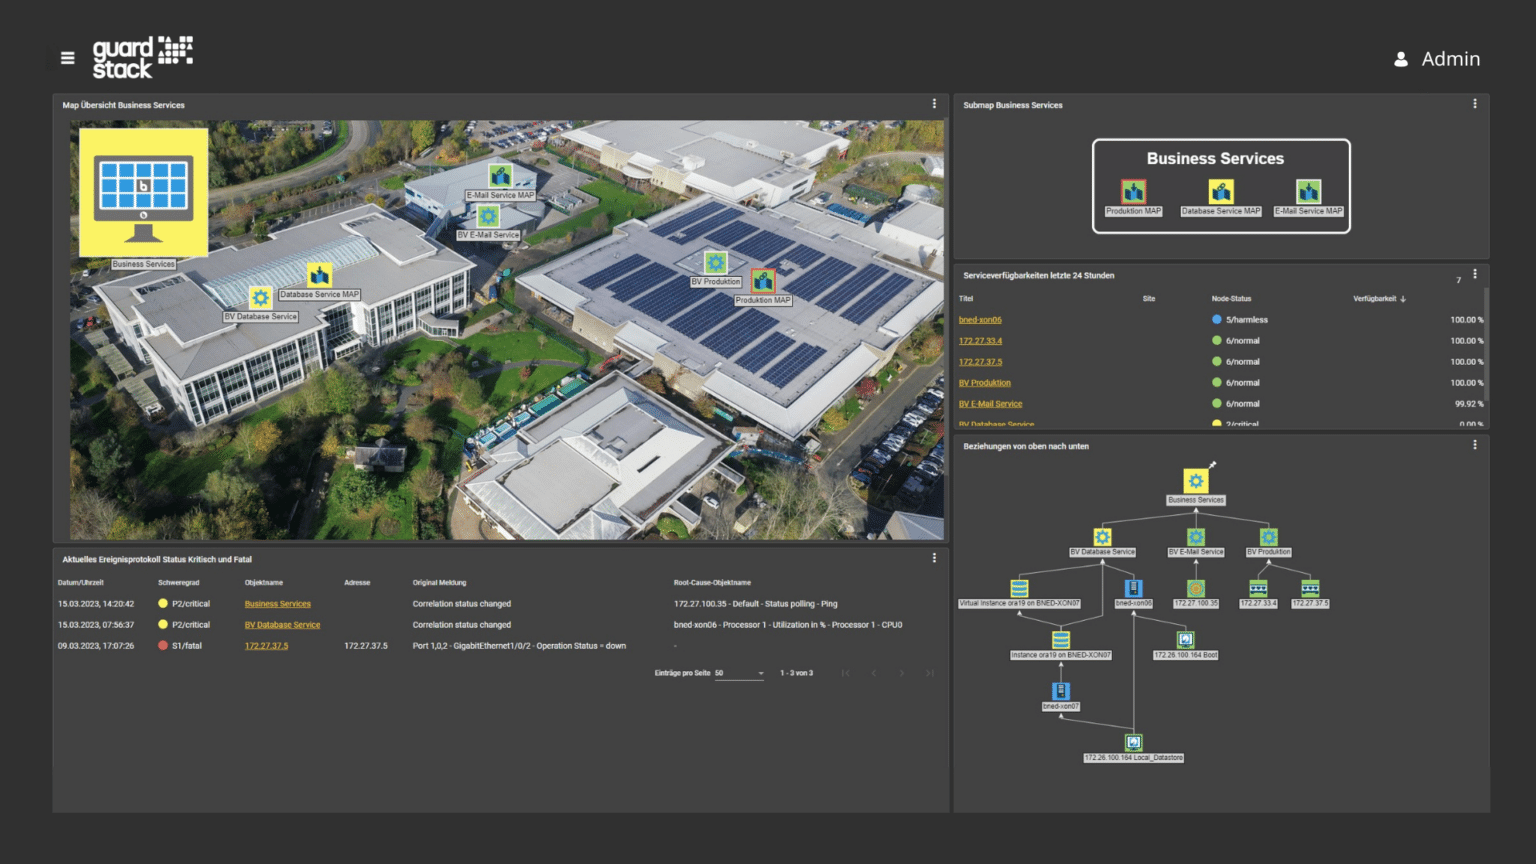Toggle the sidebar navigation hamburger menu

[67, 58]
